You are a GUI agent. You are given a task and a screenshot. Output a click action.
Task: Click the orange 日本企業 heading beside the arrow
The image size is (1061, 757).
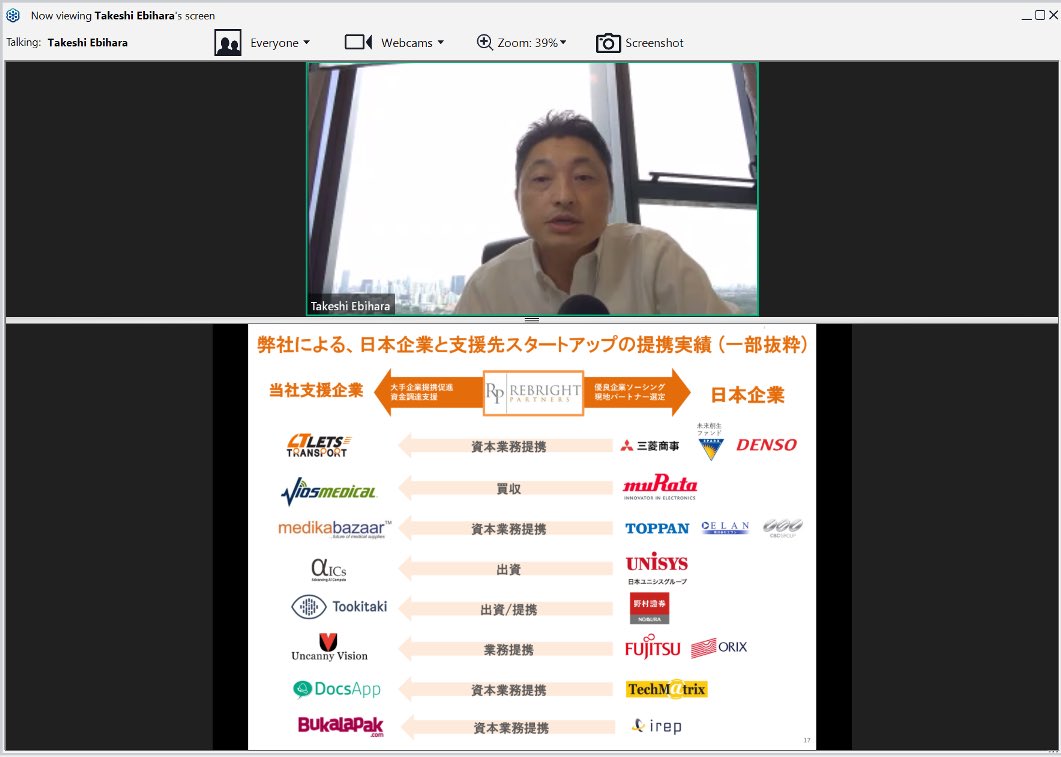tap(748, 394)
